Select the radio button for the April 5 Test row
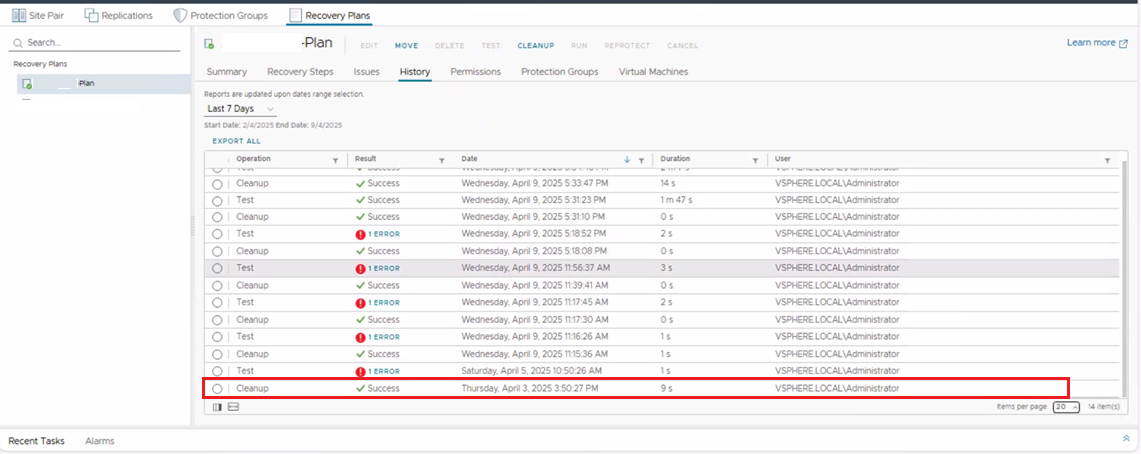Viewport: 1141px width, 454px height. (218, 371)
